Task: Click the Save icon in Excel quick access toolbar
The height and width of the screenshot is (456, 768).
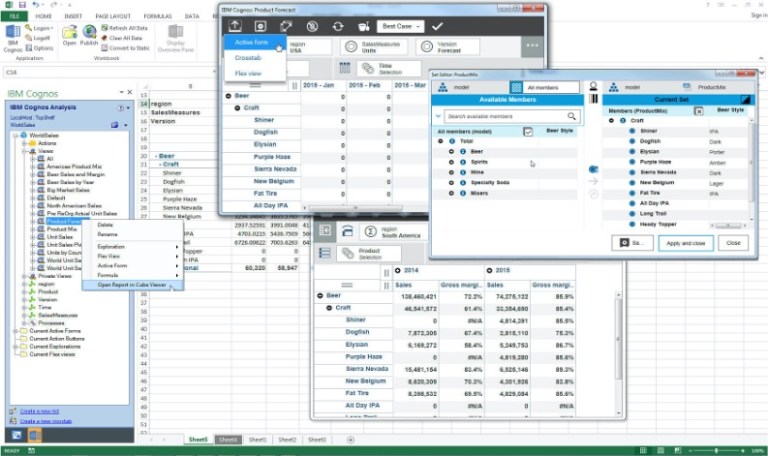Action: [22, 5]
